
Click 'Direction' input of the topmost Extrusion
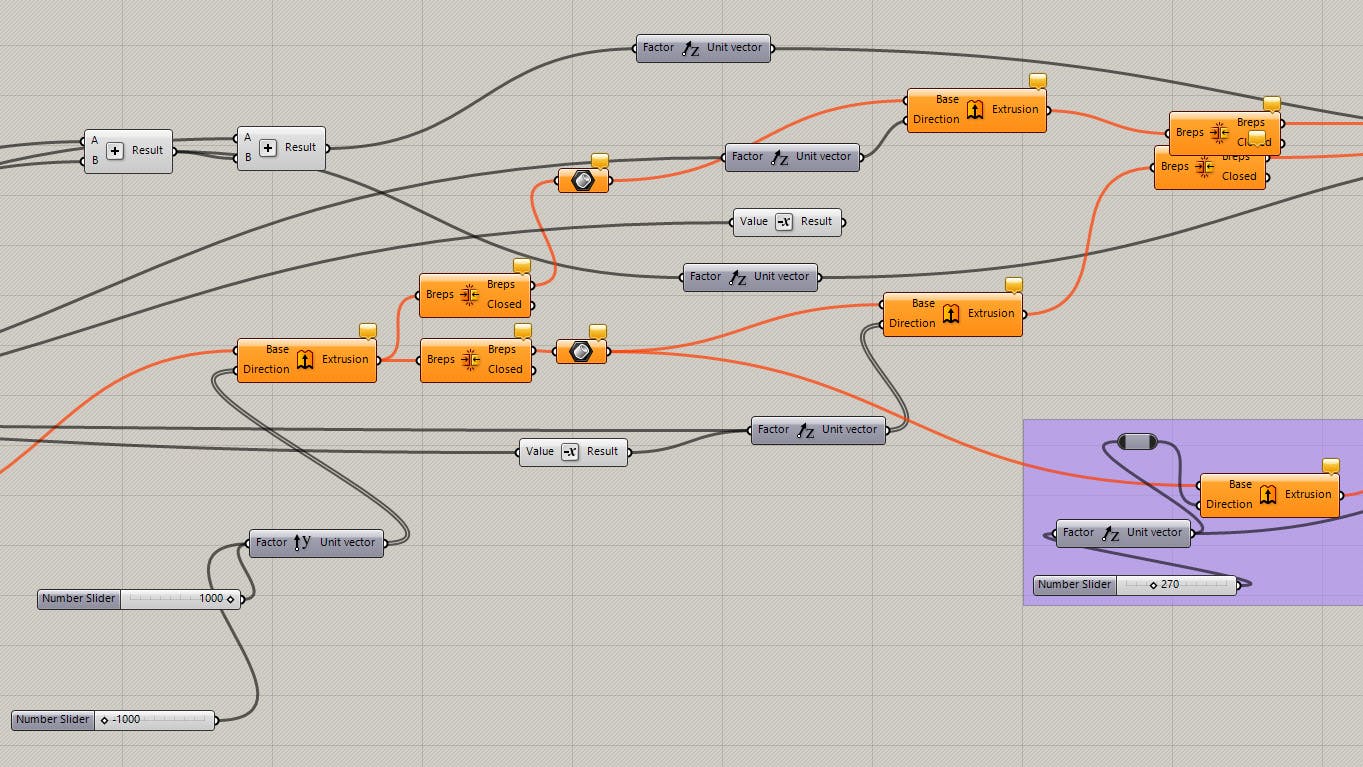click(936, 119)
